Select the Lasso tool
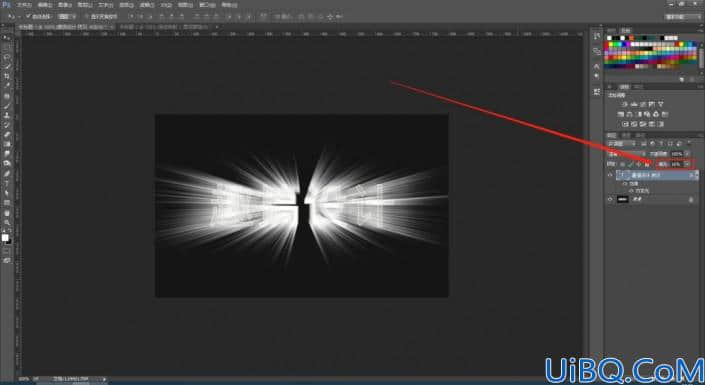The width and height of the screenshot is (705, 385). pyautogui.click(x=6, y=57)
